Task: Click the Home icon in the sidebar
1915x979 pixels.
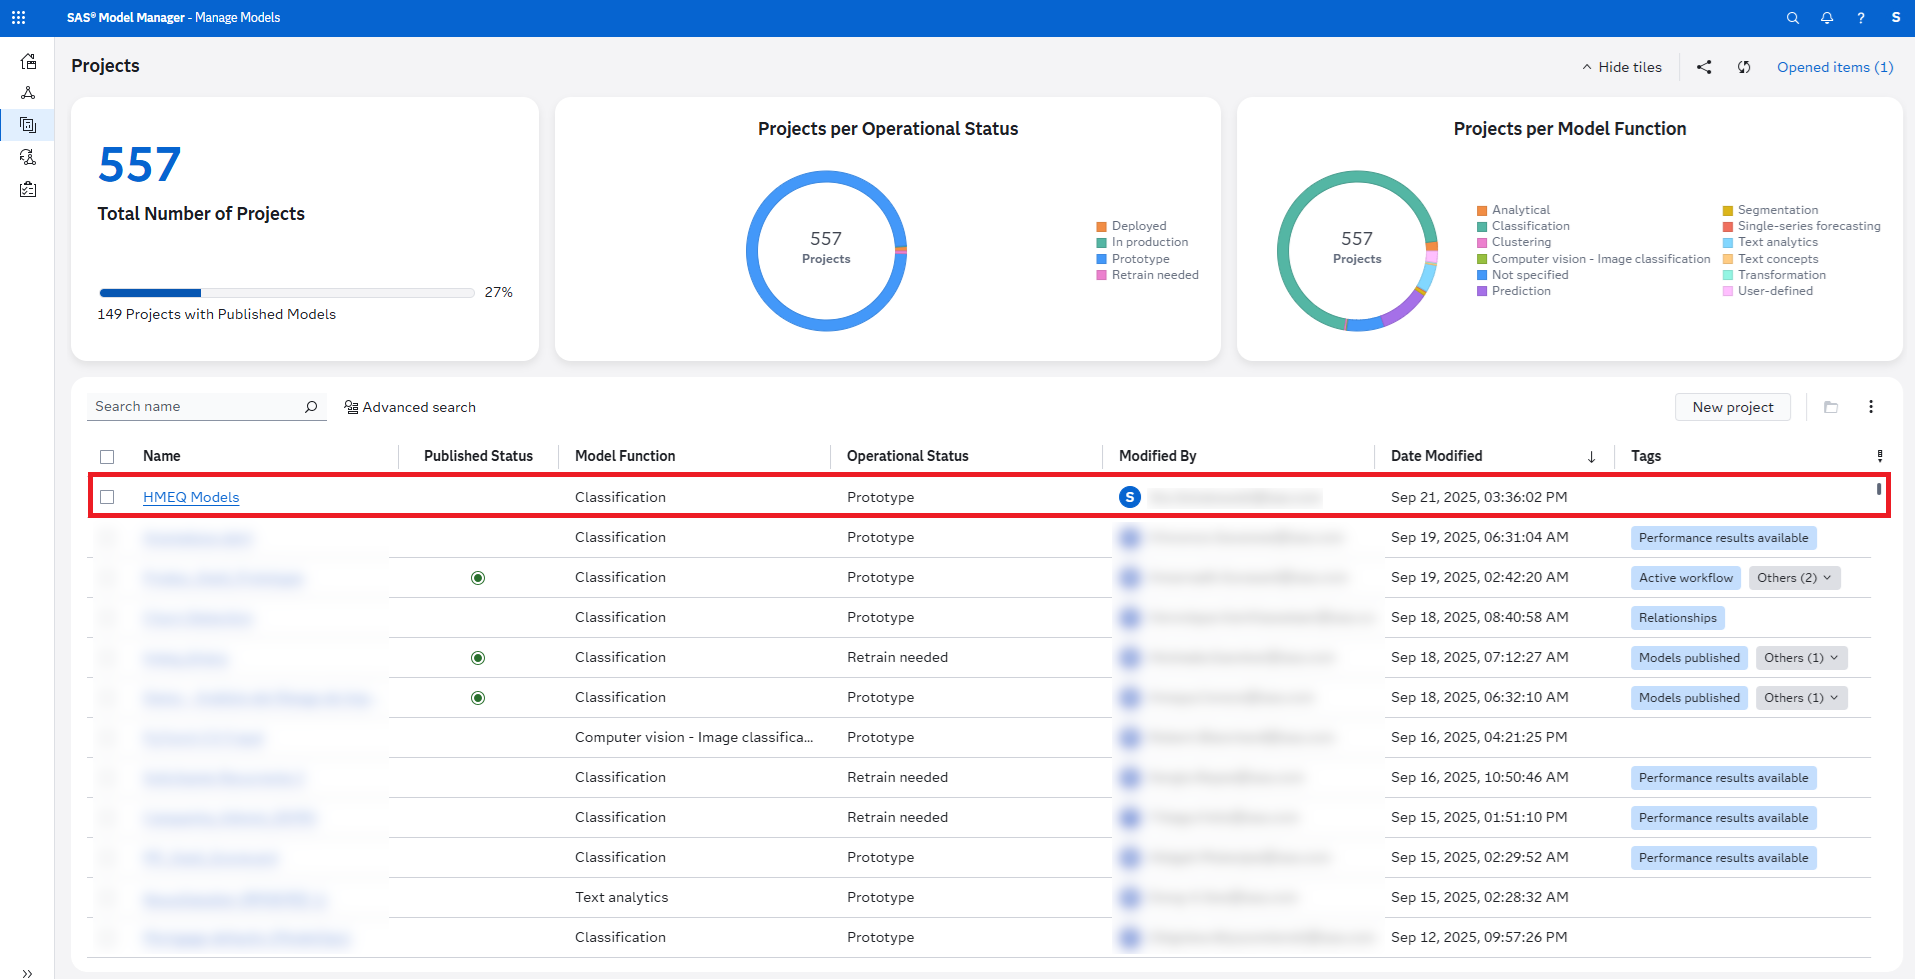Action: tap(28, 62)
